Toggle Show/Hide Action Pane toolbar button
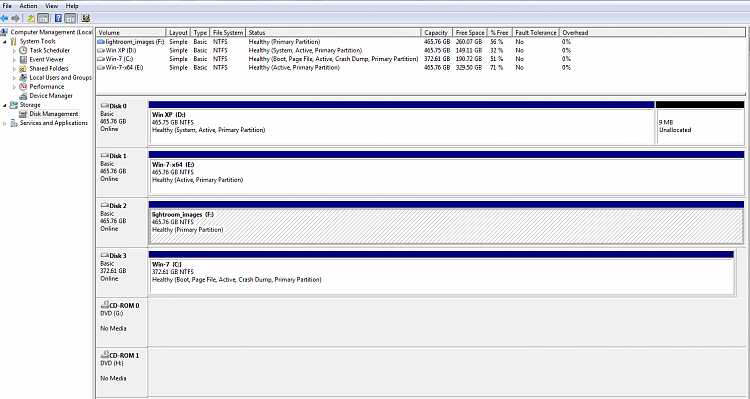The width and height of the screenshot is (750, 399). 70,18
